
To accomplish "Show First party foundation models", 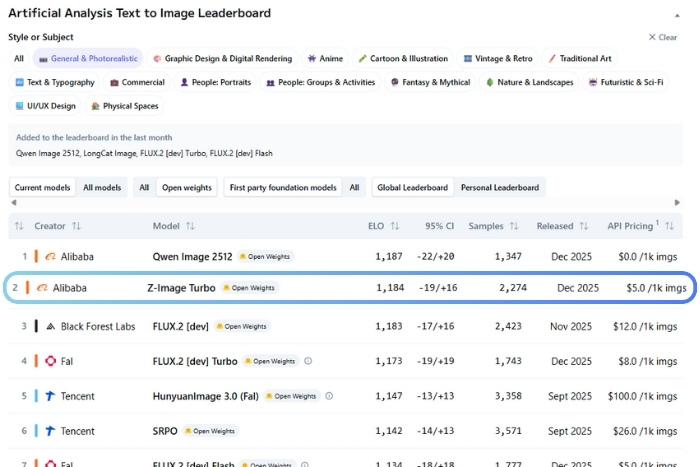I will (283, 188).
